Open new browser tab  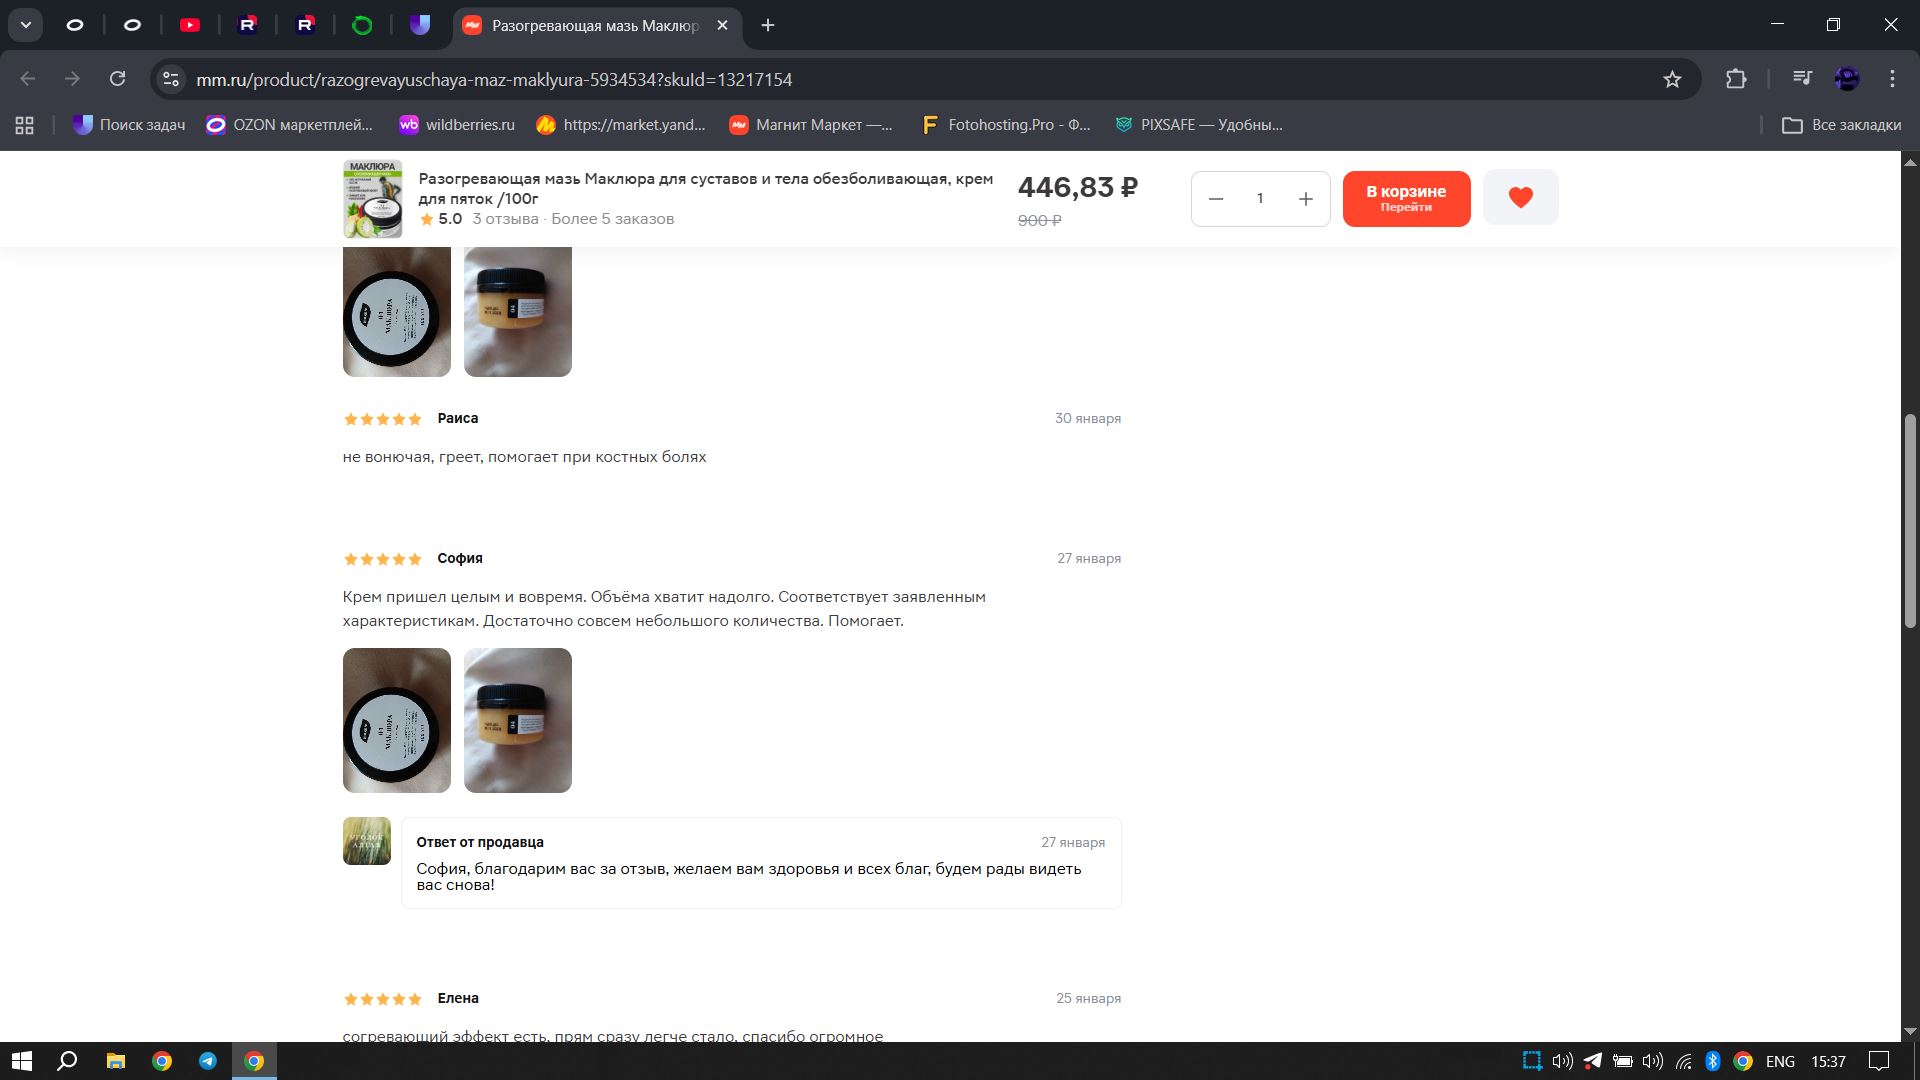pyautogui.click(x=768, y=25)
